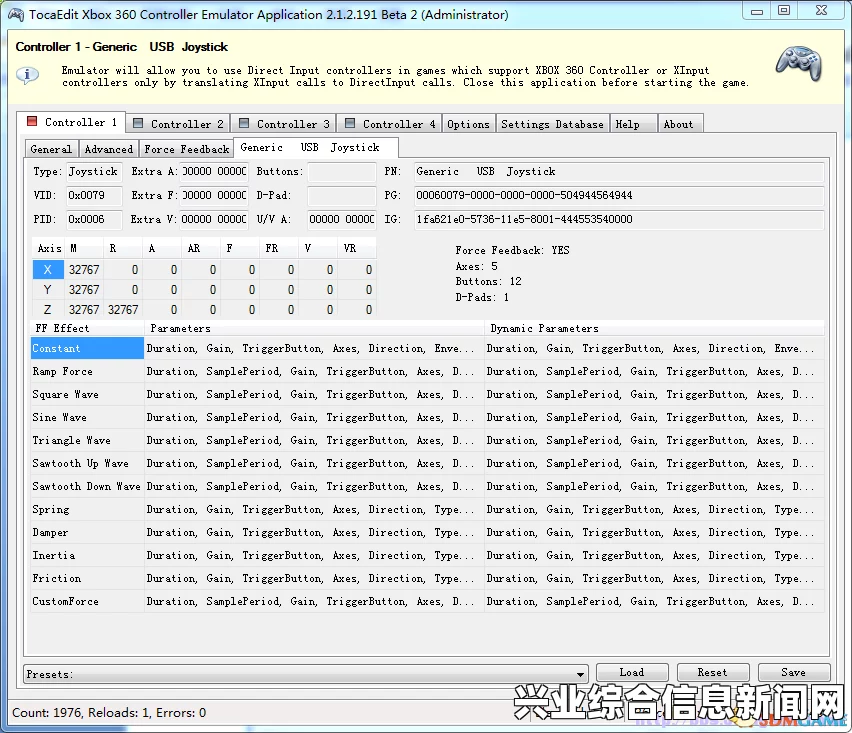Image resolution: width=852 pixels, height=733 pixels.
Task: Click the PG GUID field
Action: (x=619, y=196)
